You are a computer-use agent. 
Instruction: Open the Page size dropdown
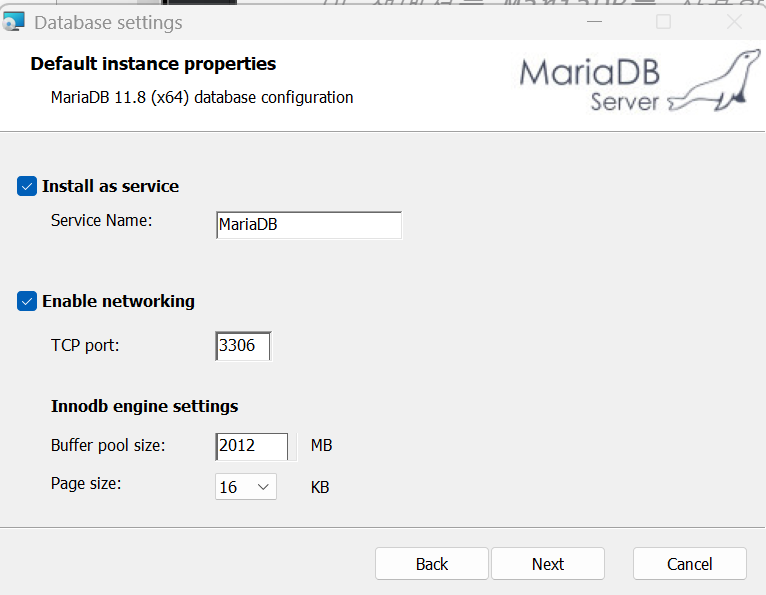[246, 487]
